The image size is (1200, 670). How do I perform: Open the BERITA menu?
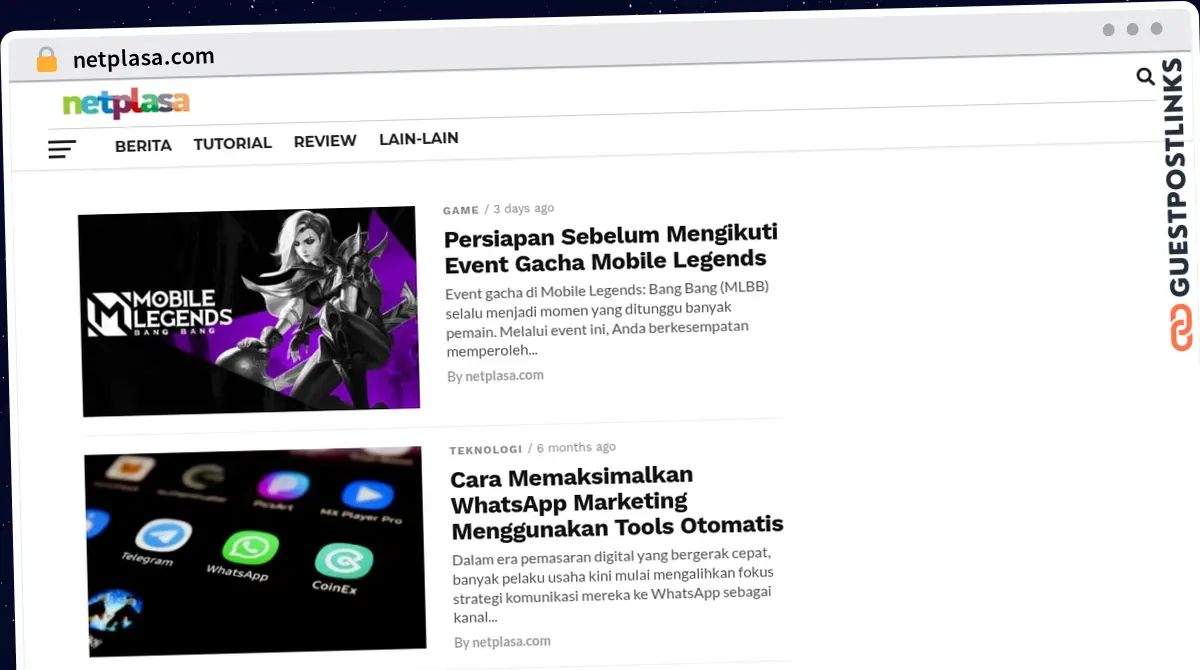tap(143, 146)
